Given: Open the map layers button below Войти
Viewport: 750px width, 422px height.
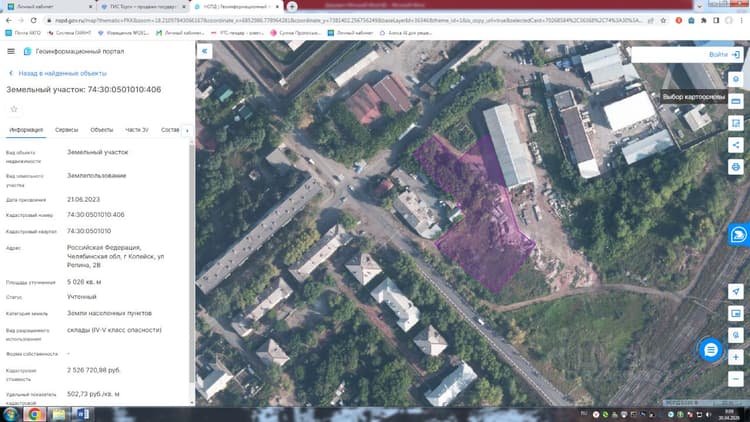Looking at the screenshot, I should [736, 79].
